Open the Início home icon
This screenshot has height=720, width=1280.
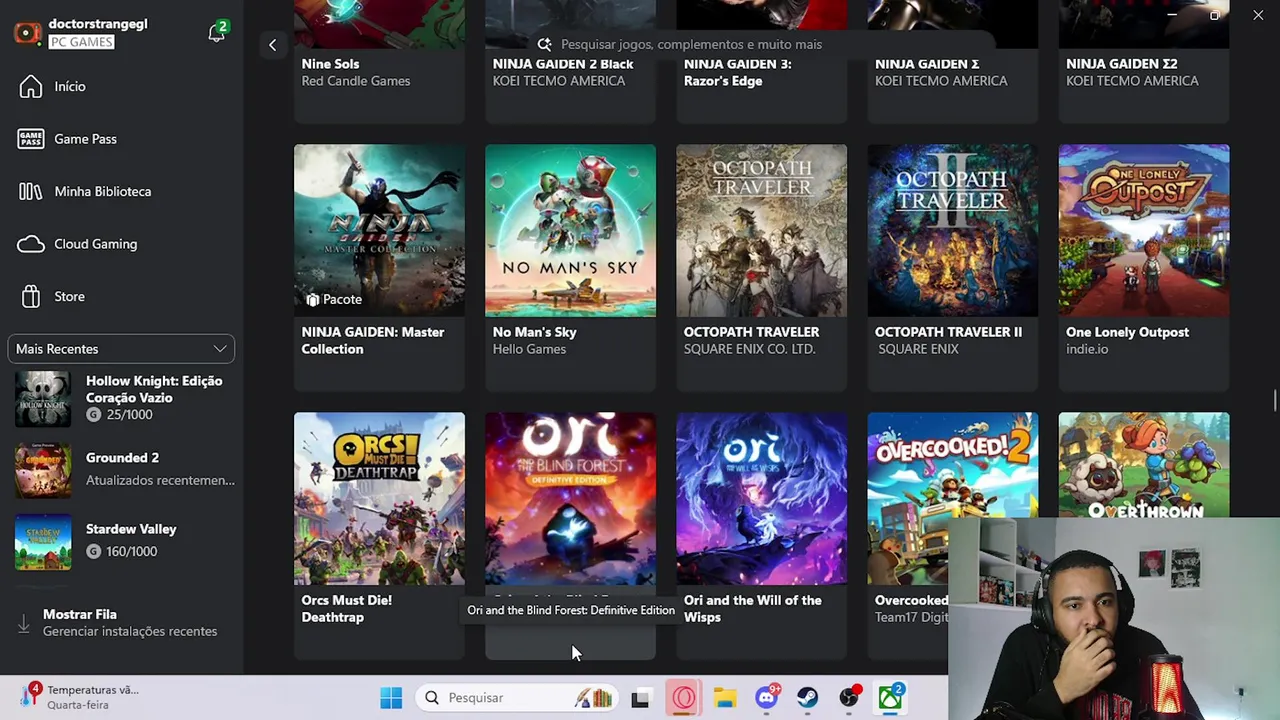31,87
